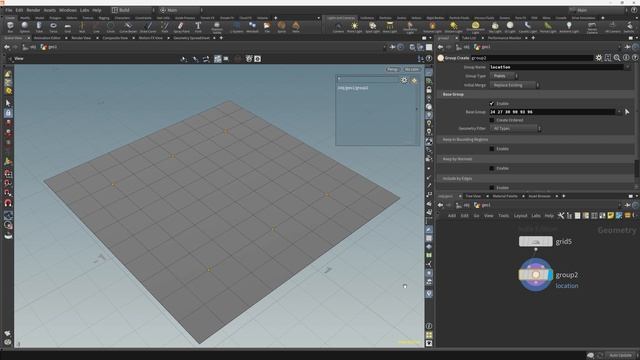Switch to the Geometry Spreadsheet tab
The width and height of the screenshot is (640, 360).
pos(191,38)
